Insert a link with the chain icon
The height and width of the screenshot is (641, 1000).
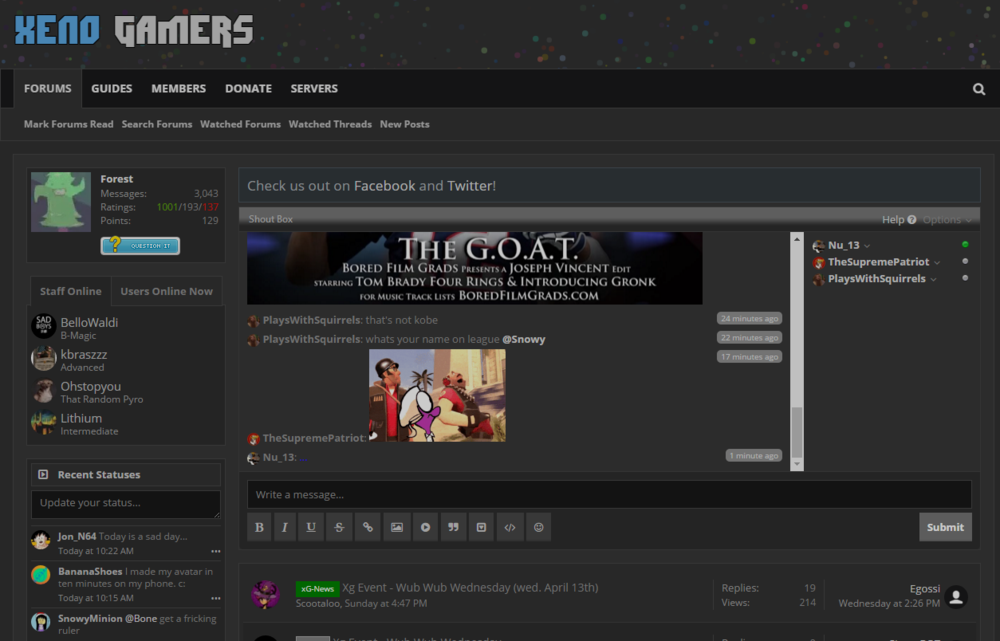[367, 527]
